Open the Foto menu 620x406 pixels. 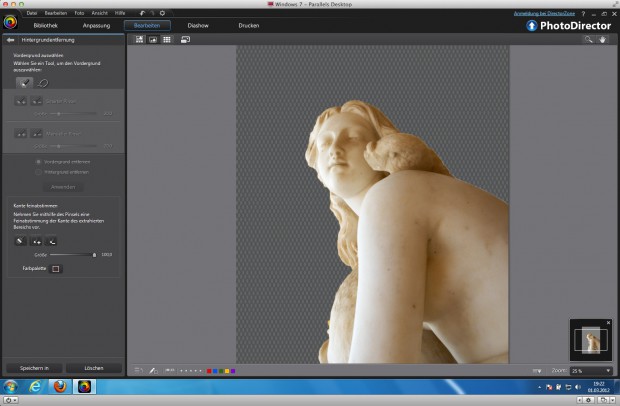(79, 13)
